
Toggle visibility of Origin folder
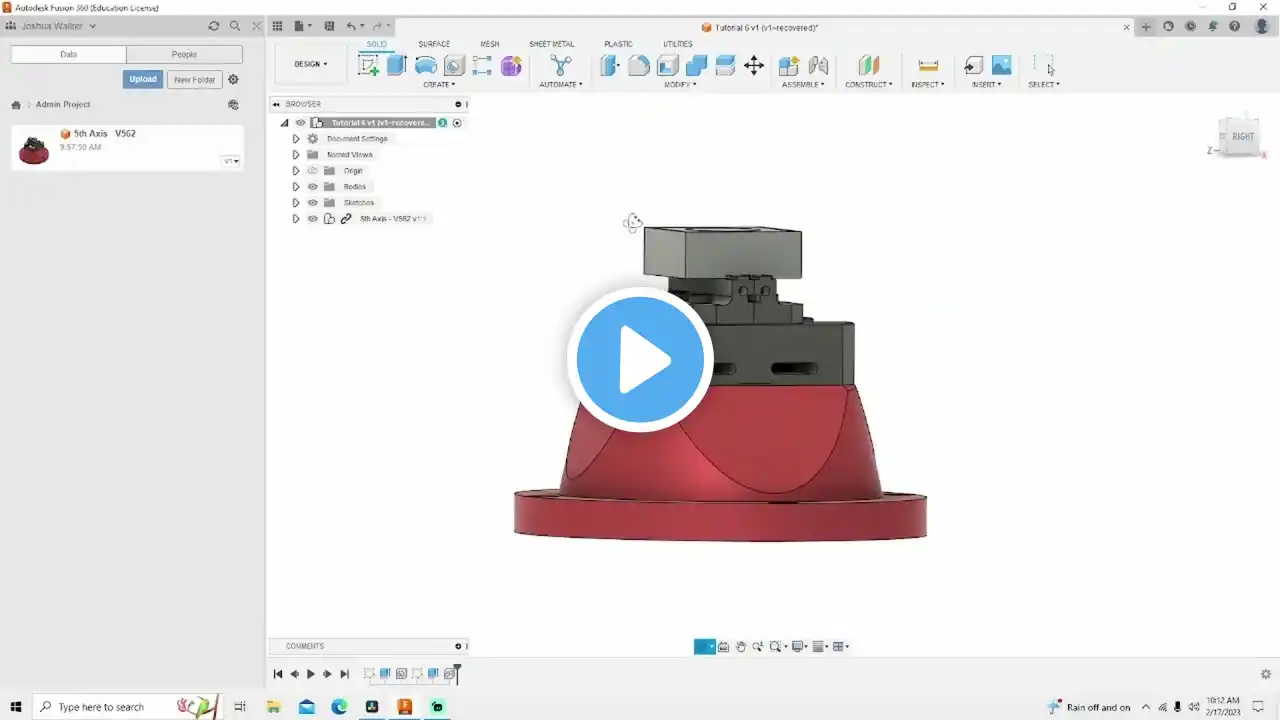(x=313, y=171)
